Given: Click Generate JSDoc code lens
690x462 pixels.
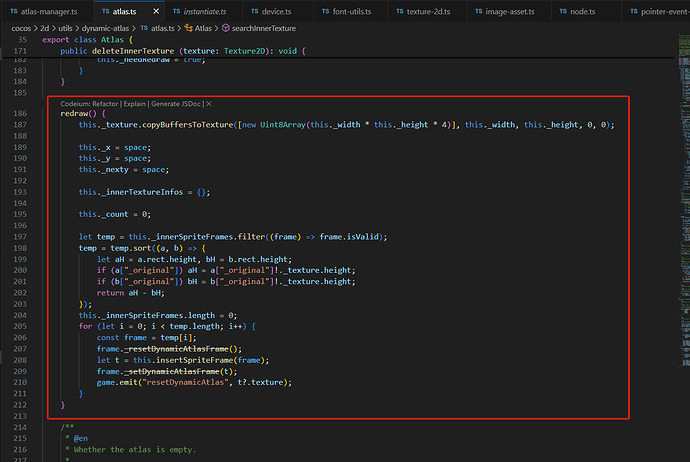Looking at the screenshot, I should tap(176, 104).
